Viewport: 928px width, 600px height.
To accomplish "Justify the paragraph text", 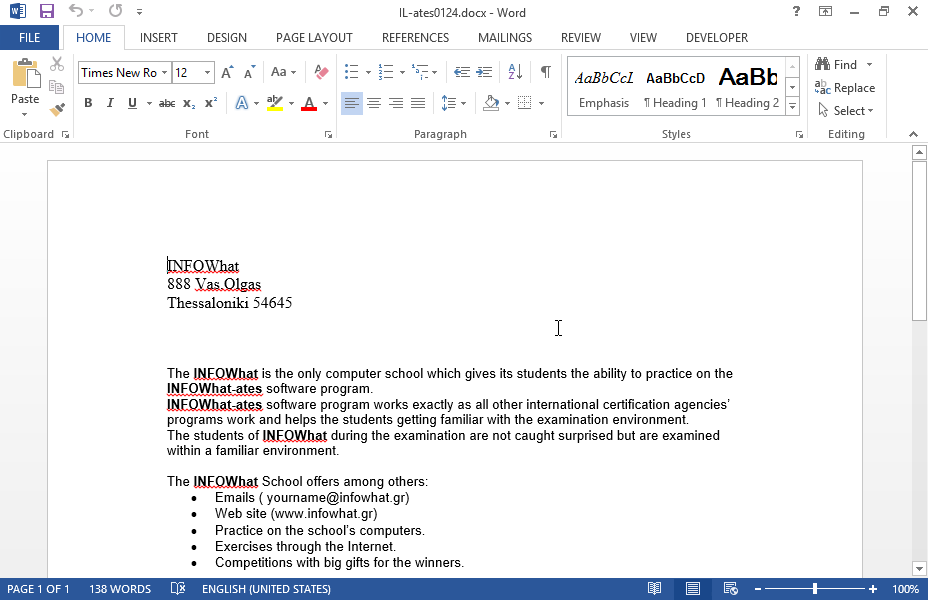I will tap(418, 104).
